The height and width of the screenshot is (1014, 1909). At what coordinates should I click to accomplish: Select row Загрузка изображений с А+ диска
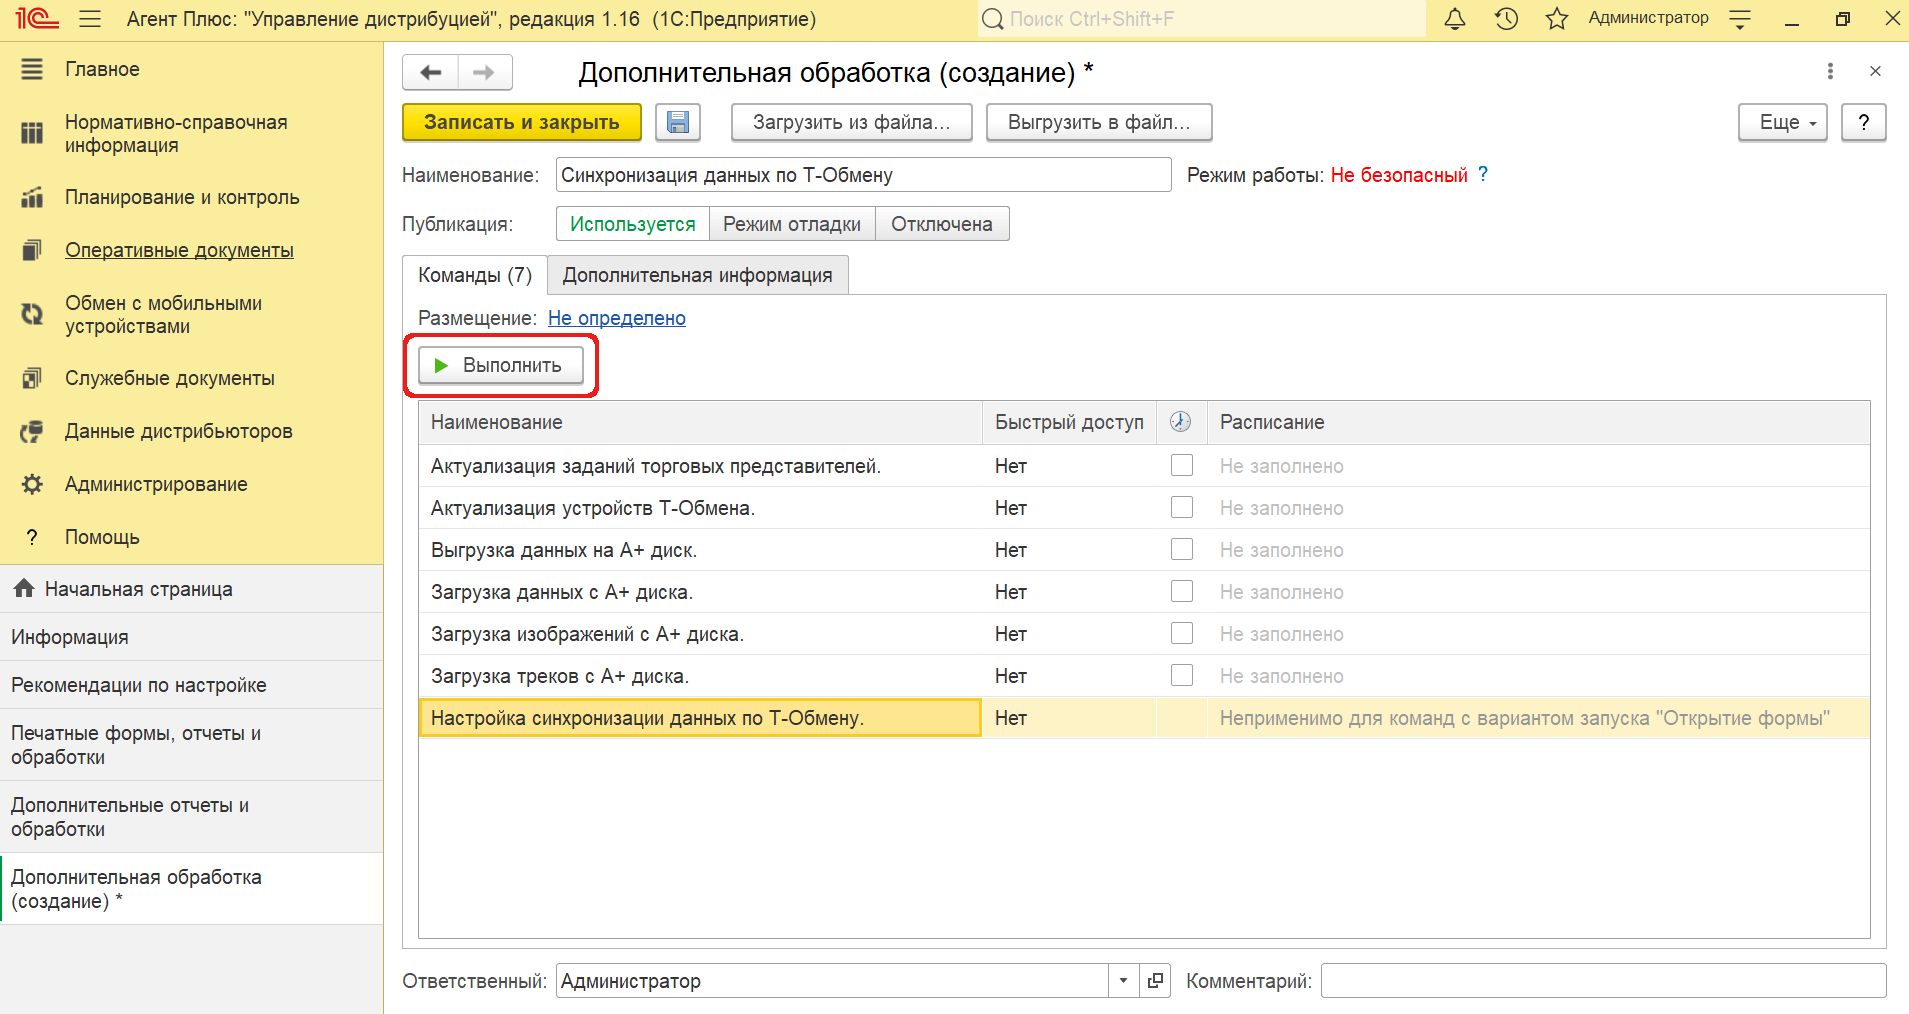(1144, 634)
